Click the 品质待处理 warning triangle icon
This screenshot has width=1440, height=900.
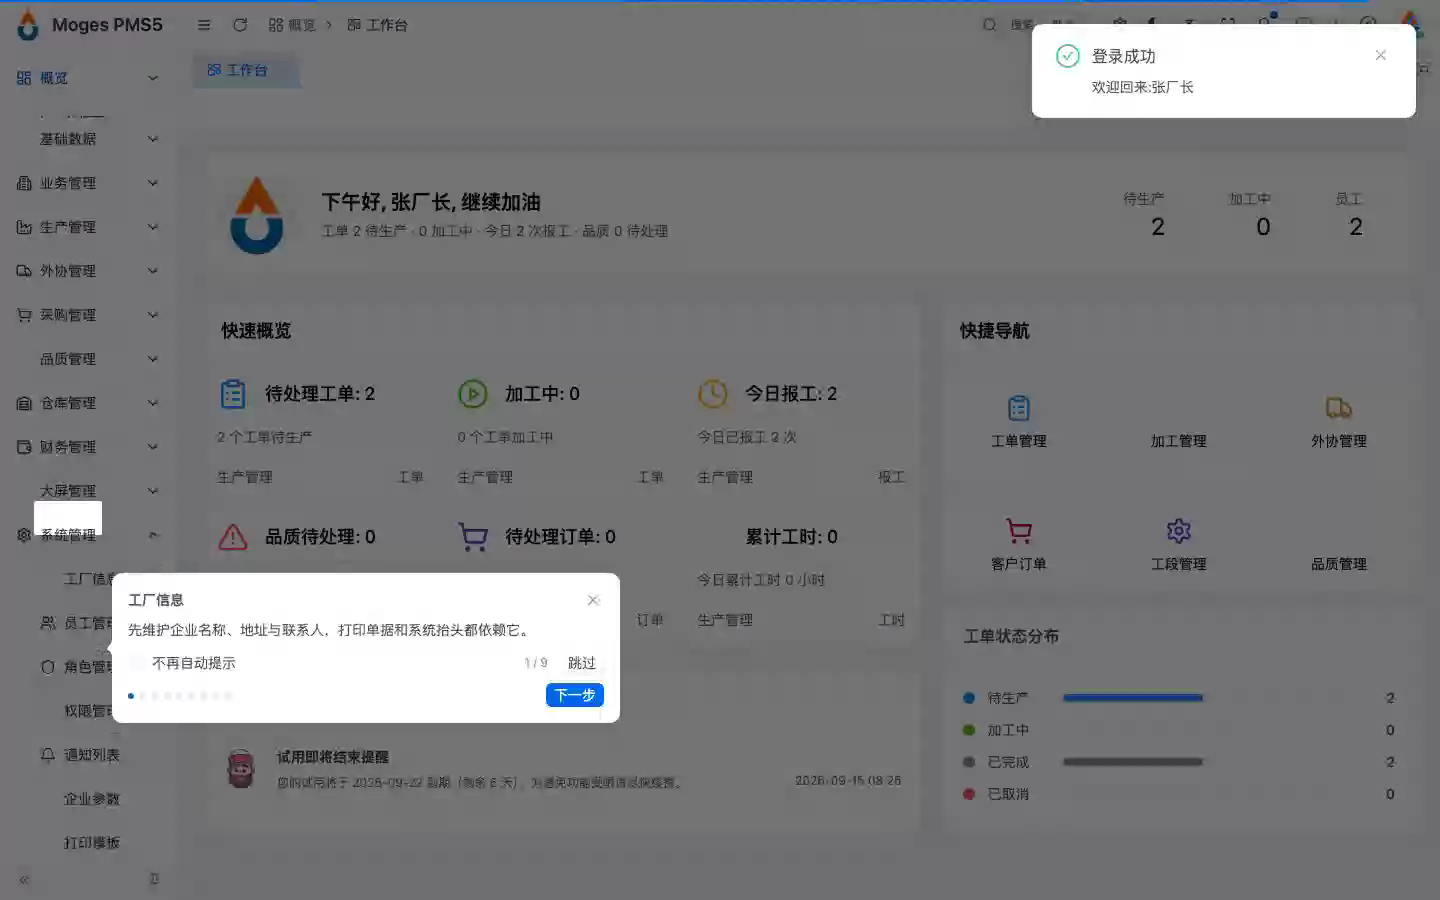[x=233, y=537]
